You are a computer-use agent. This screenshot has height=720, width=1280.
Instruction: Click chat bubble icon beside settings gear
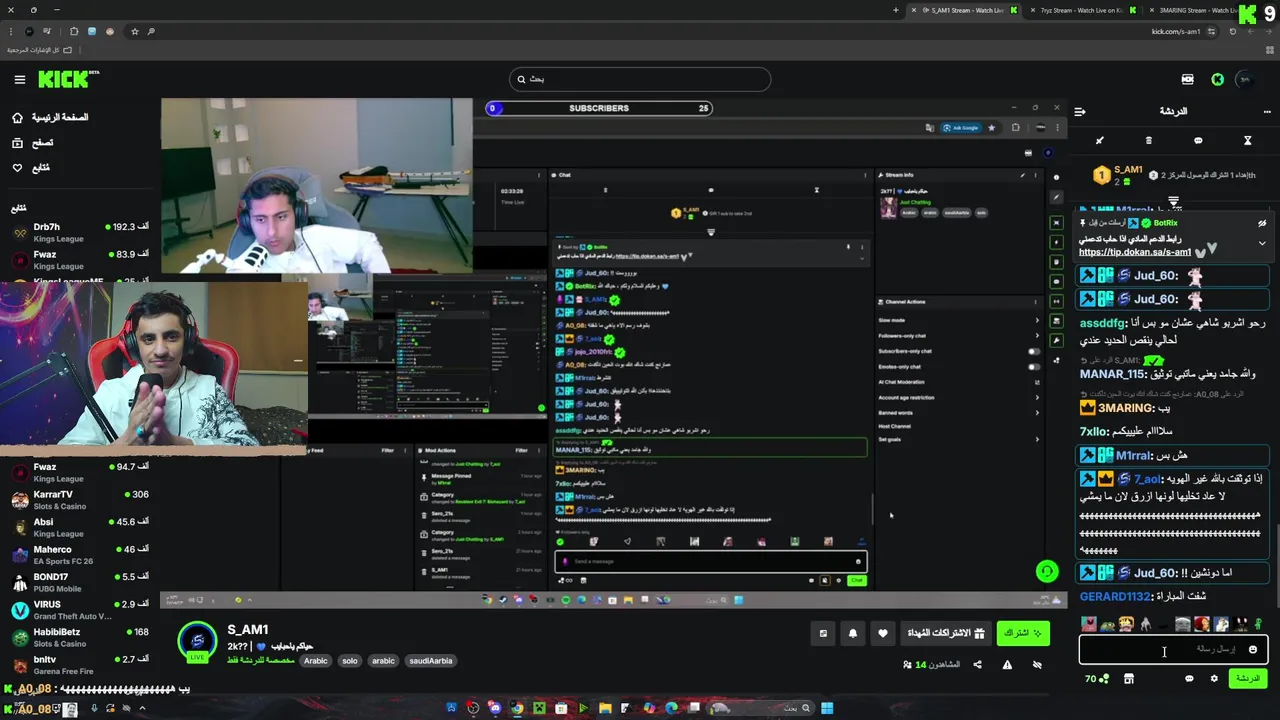click(1189, 678)
